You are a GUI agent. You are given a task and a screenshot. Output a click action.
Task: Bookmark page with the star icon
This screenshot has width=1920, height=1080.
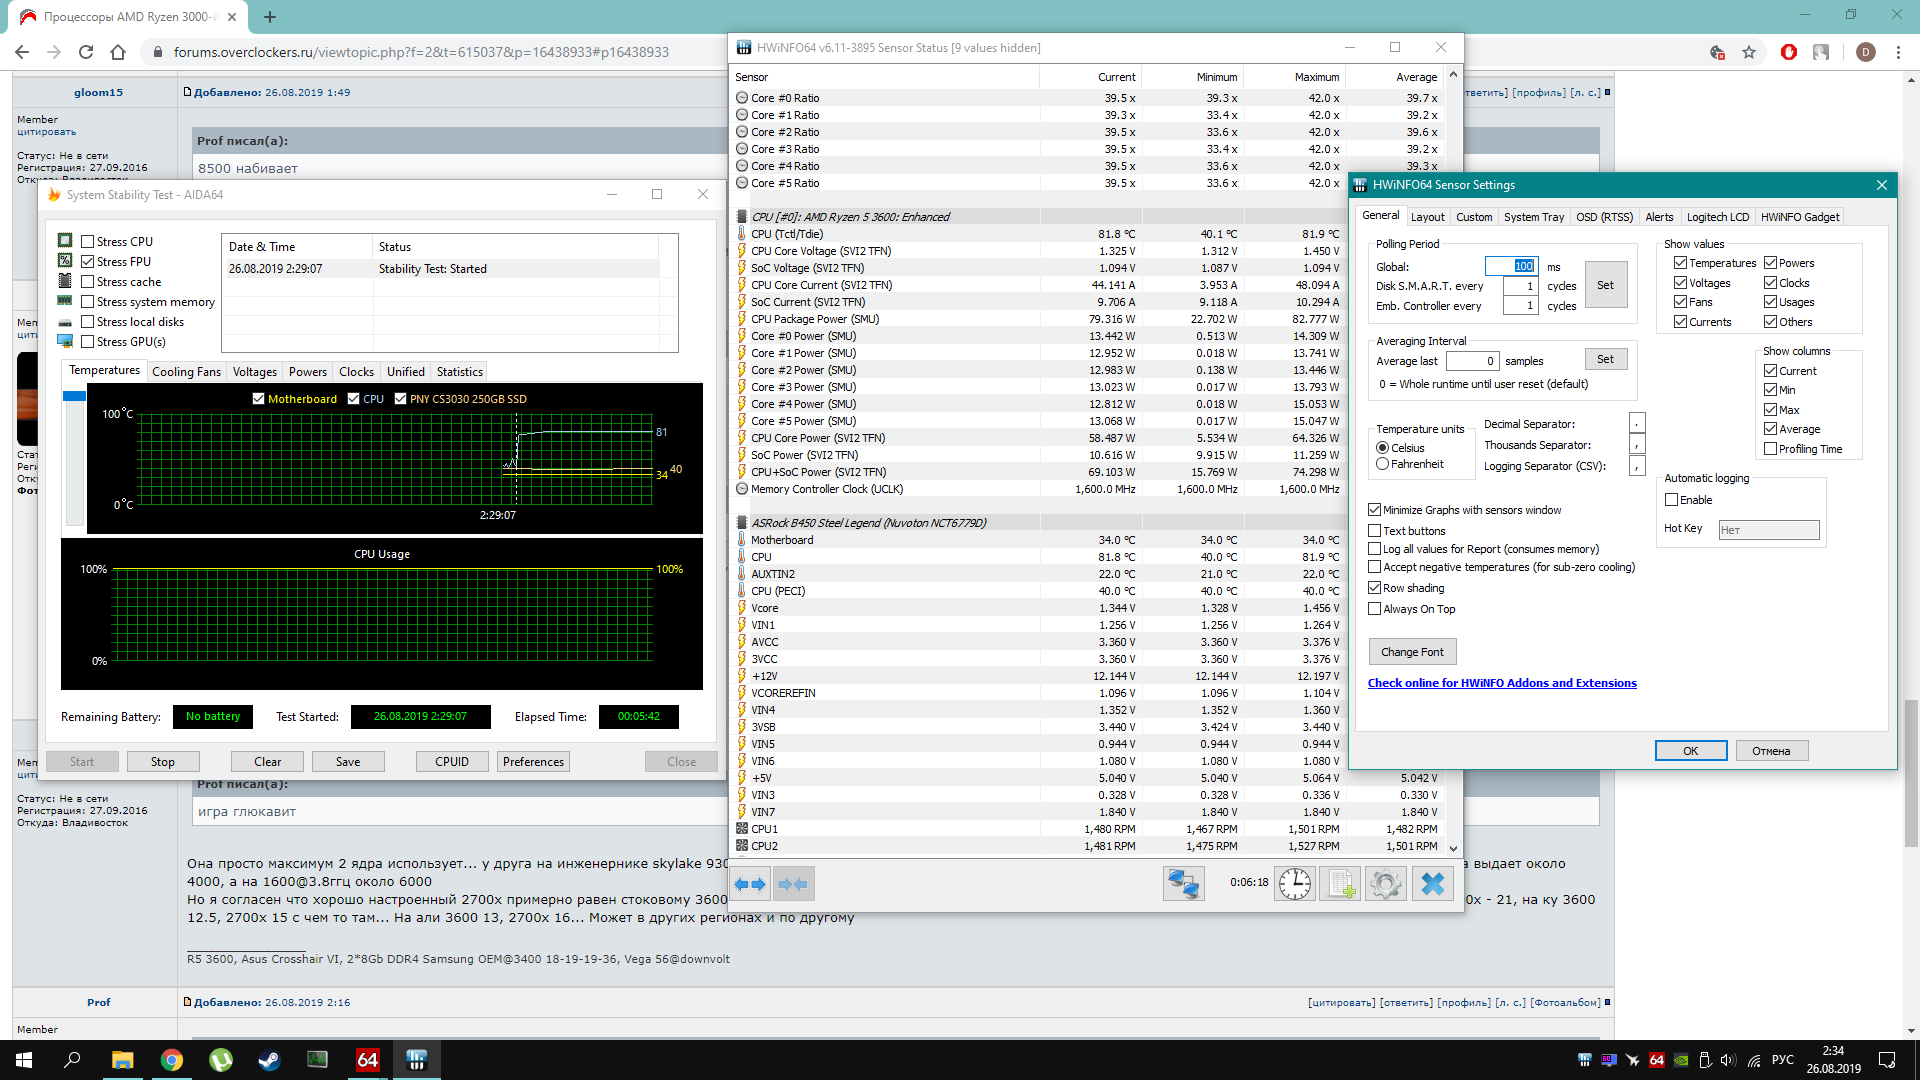(x=1749, y=52)
